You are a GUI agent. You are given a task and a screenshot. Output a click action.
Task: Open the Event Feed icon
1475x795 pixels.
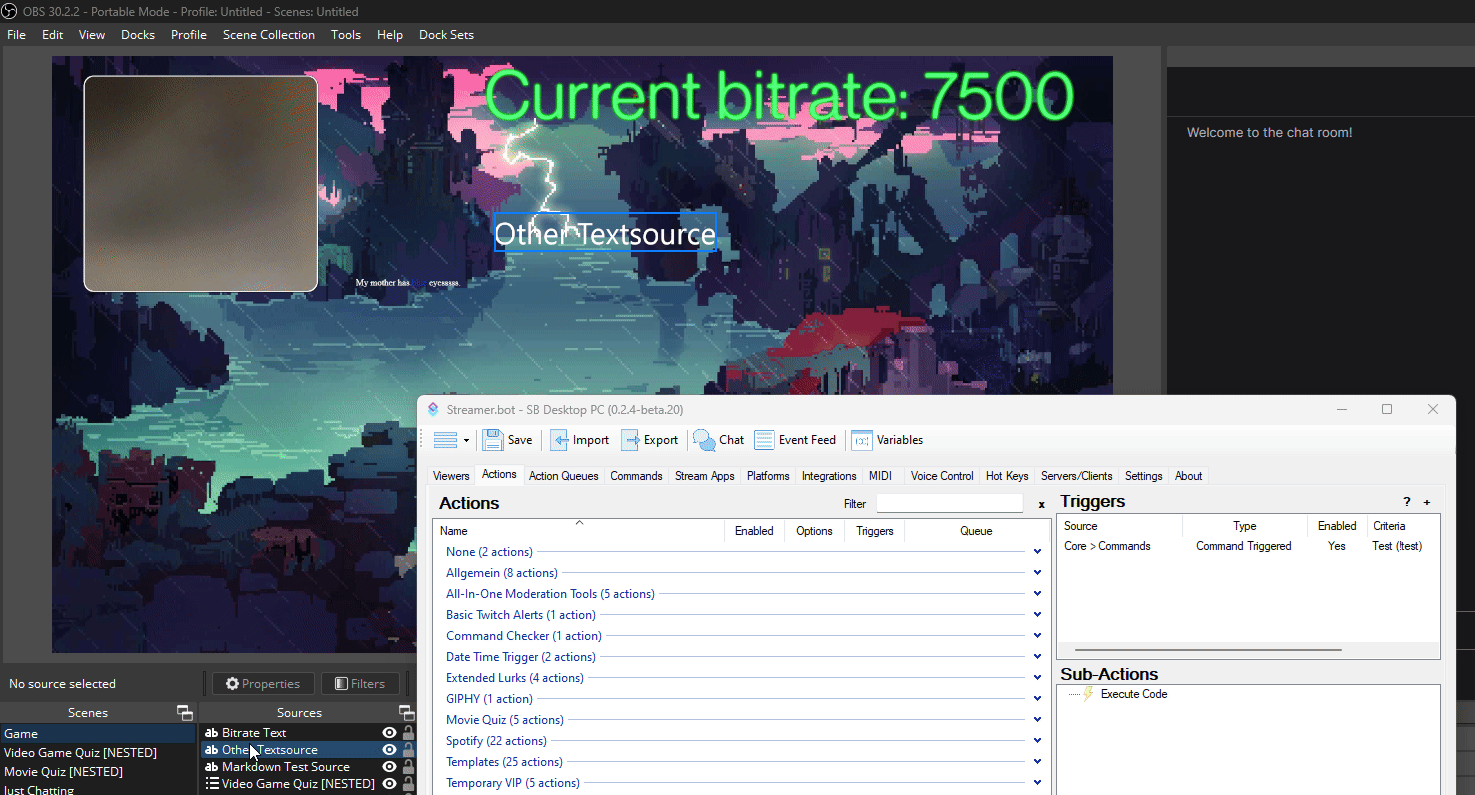pos(765,440)
